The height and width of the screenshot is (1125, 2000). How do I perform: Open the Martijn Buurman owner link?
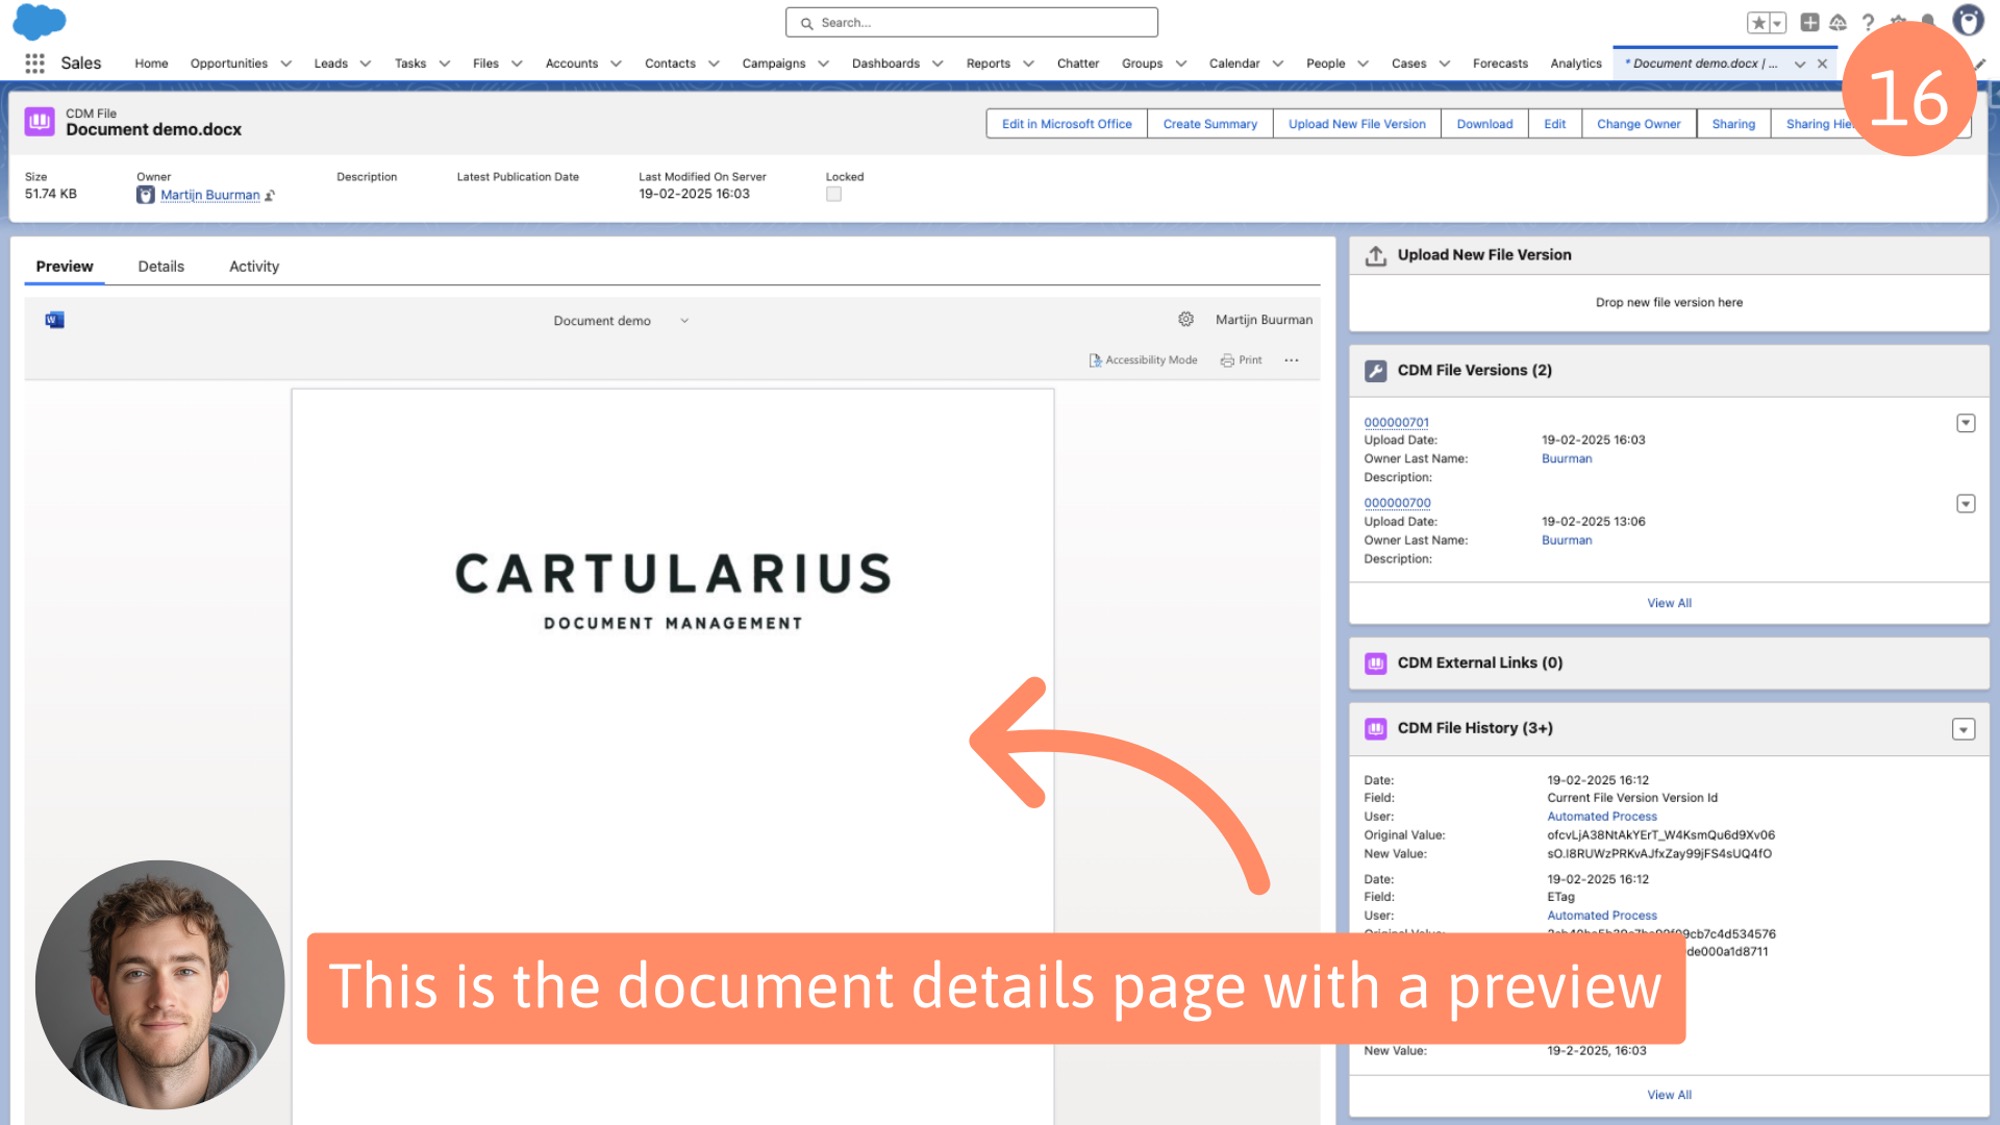[x=210, y=195]
